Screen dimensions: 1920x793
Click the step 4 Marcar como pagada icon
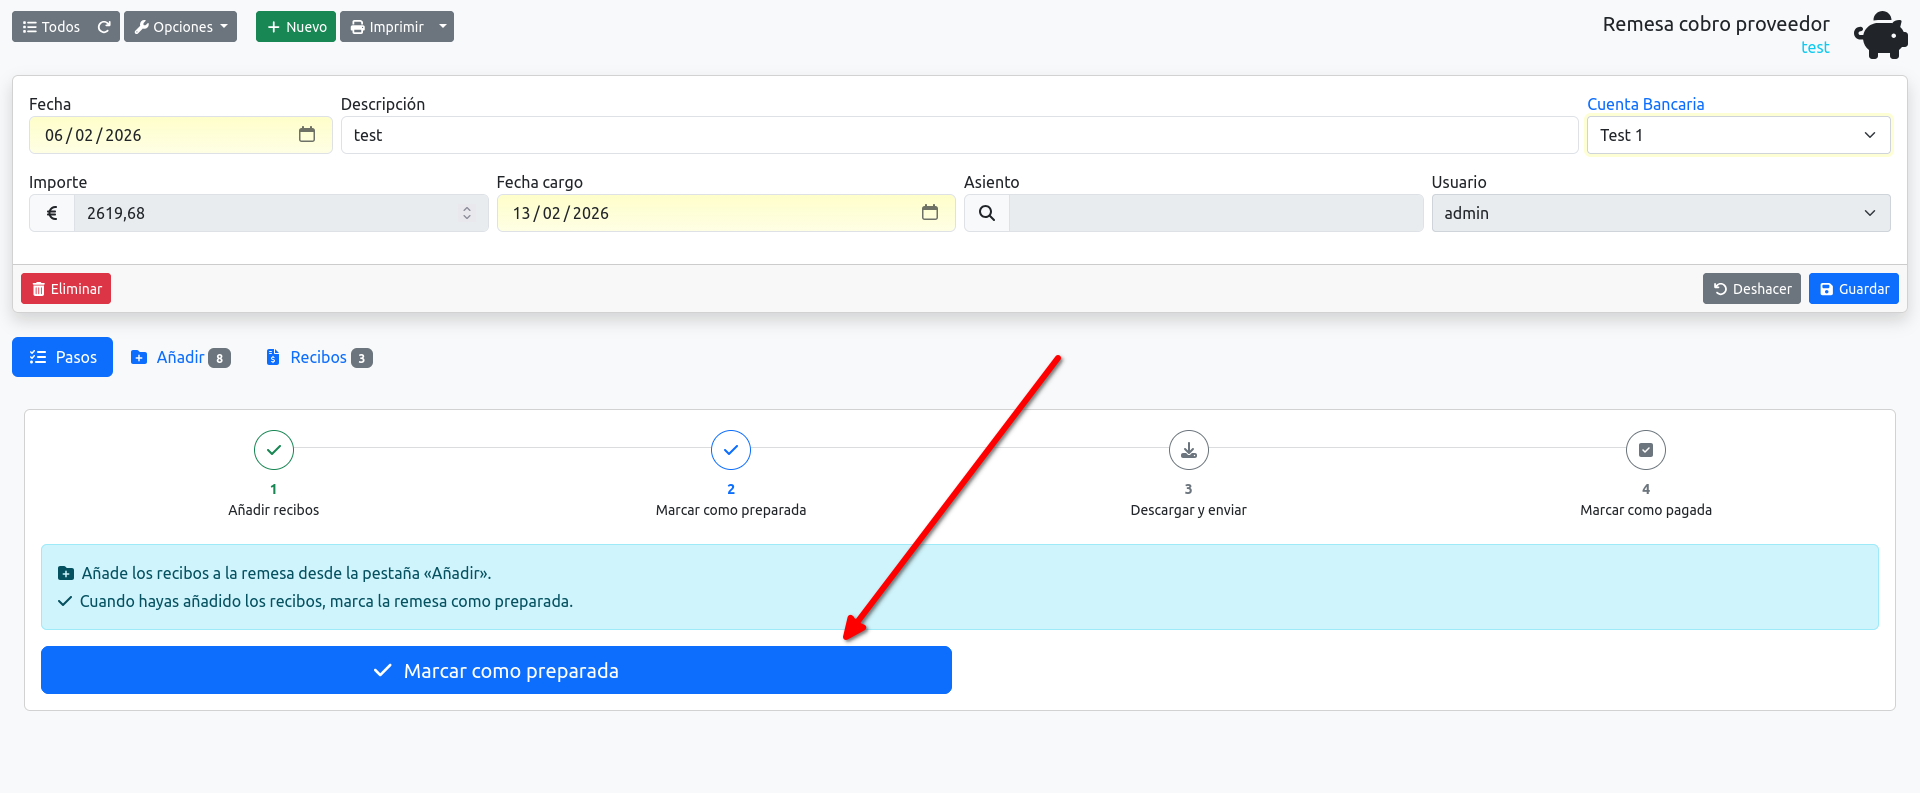pos(1646,450)
